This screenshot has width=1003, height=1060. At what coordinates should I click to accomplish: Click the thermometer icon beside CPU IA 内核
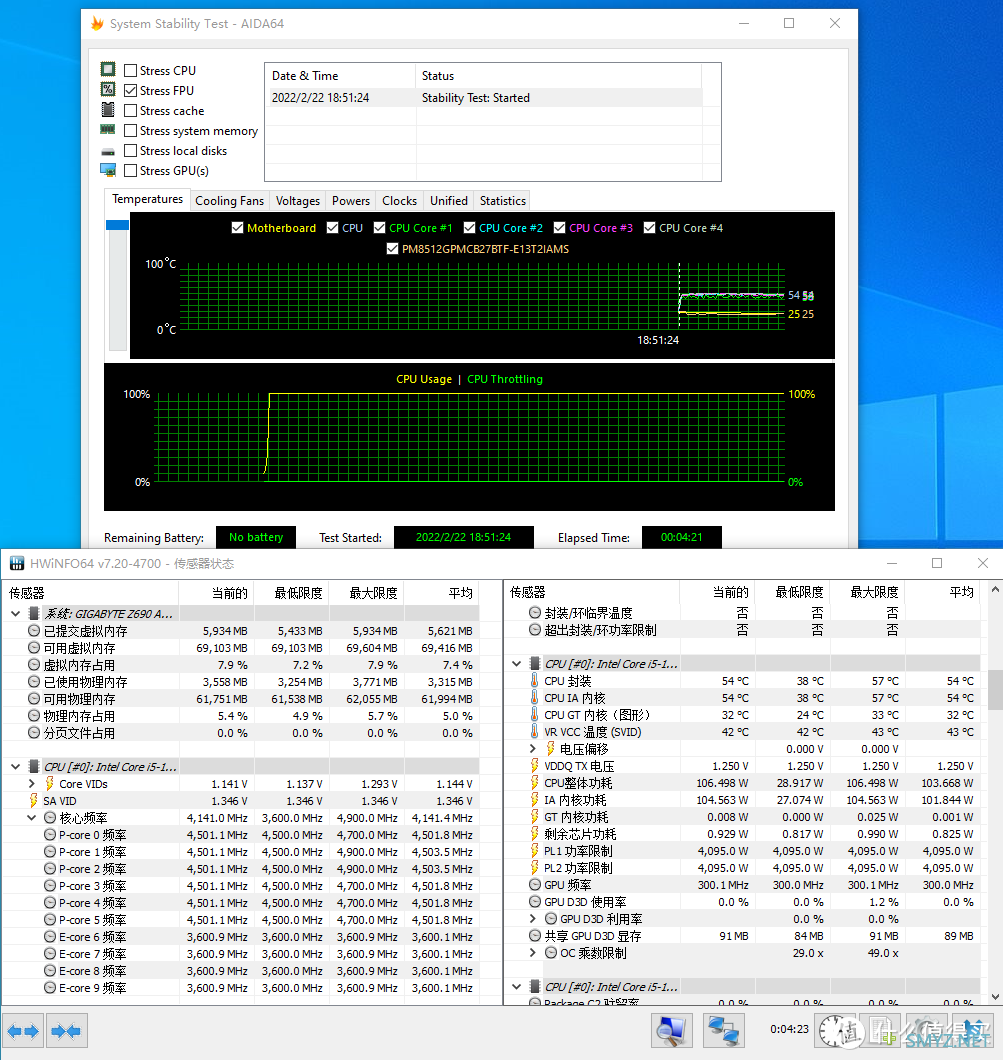535,698
